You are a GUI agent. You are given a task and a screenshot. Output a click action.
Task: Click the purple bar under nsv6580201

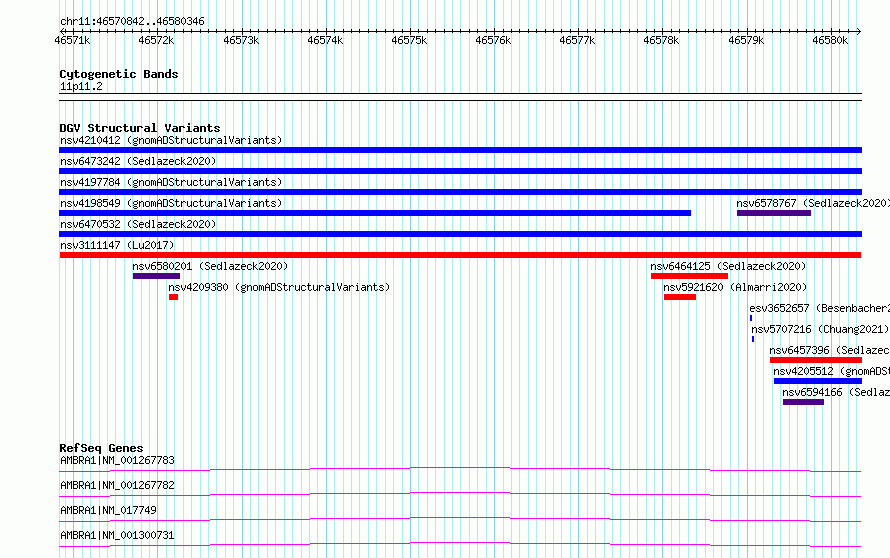(x=156, y=276)
